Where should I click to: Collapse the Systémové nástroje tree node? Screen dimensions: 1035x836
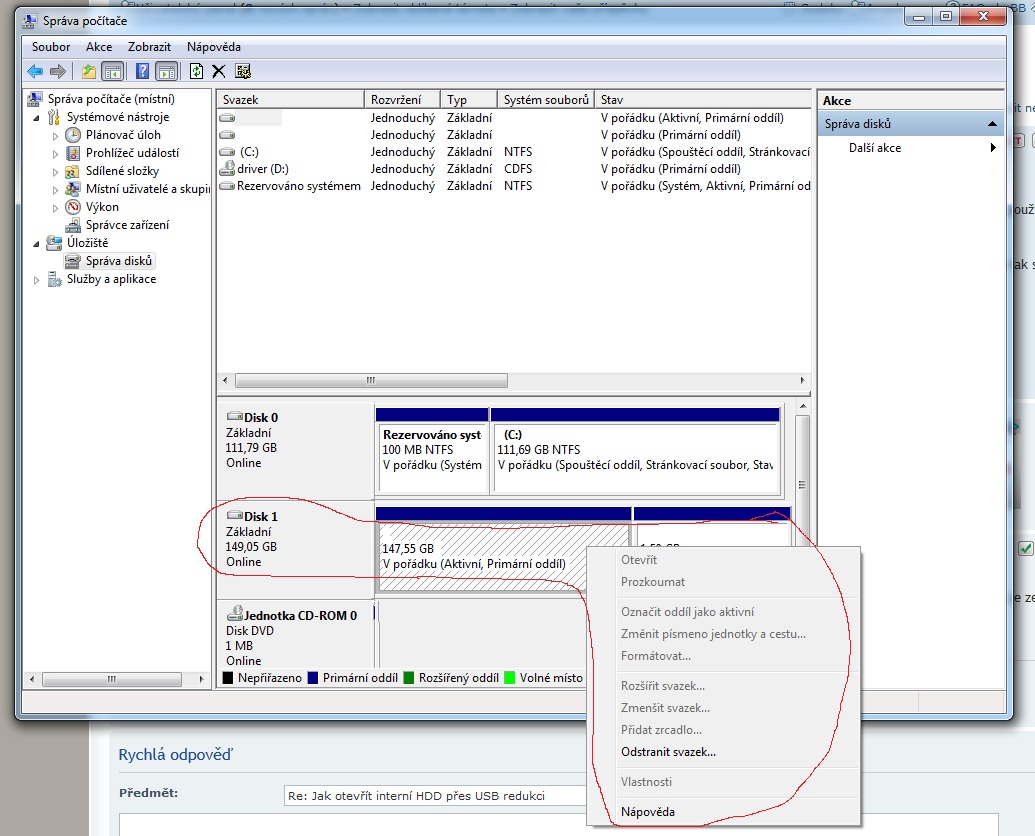click(38, 117)
